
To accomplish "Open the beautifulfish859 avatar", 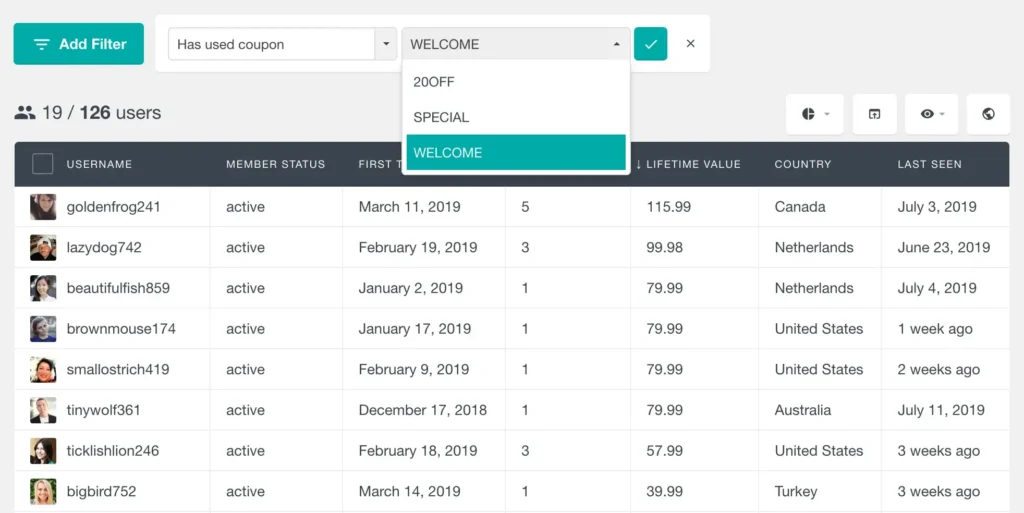I will pos(43,288).
